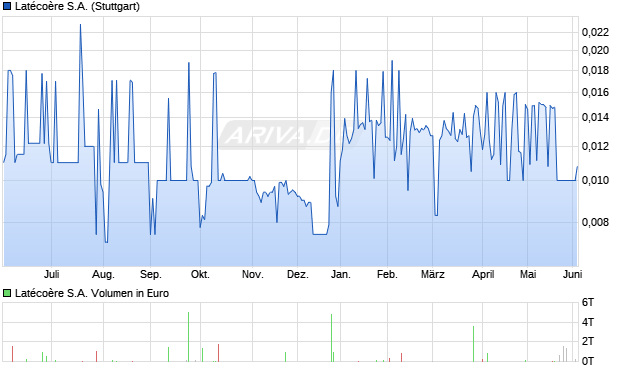
Task: Click the 0,022 price axis value
Action: click(595, 32)
